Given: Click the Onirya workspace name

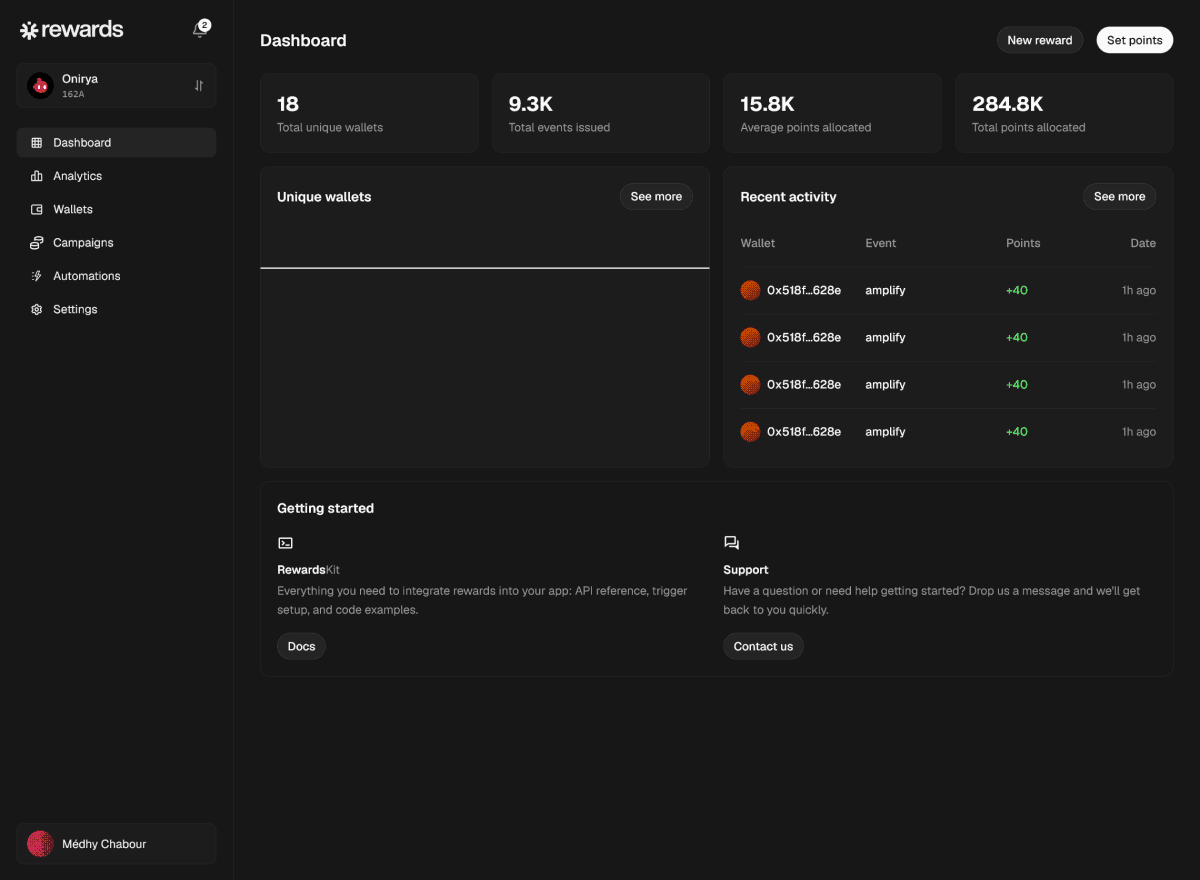Looking at the screenshot, I should tap(80, 79).
